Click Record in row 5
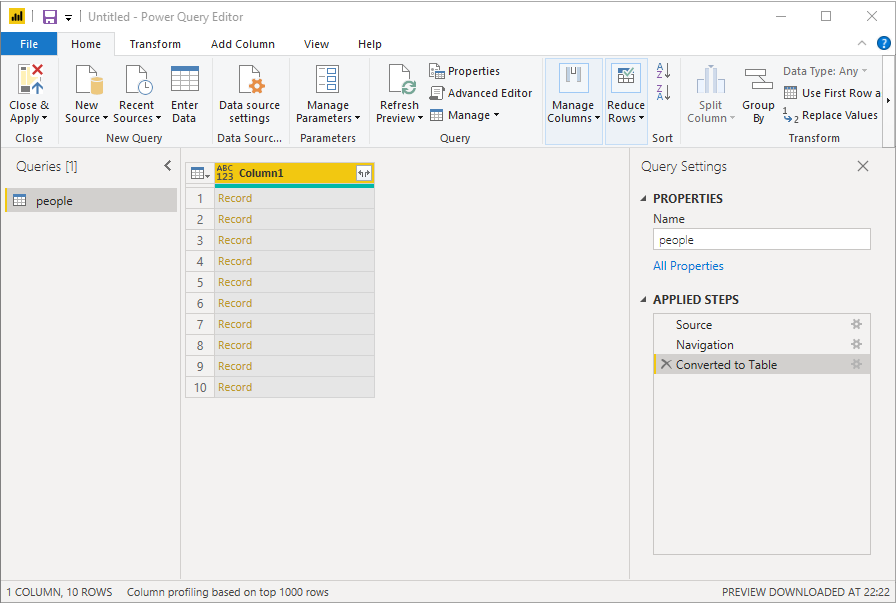This screenshot has height=603, width=896. point(235,282)
